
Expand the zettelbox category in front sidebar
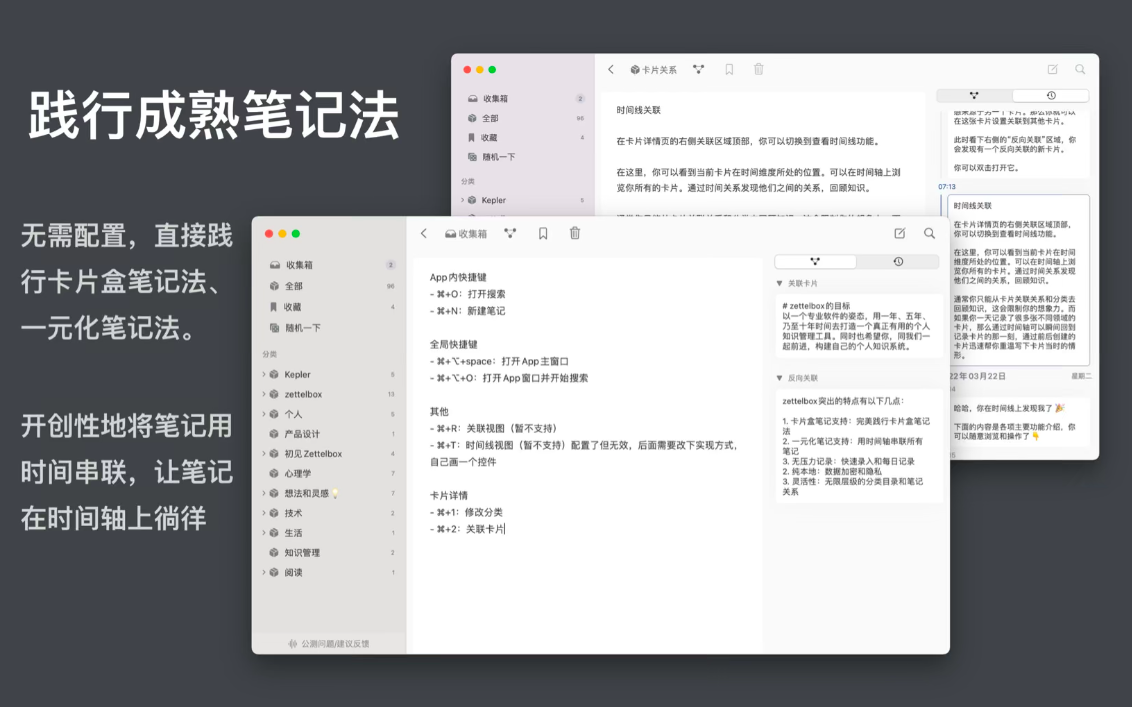(264, 395)
